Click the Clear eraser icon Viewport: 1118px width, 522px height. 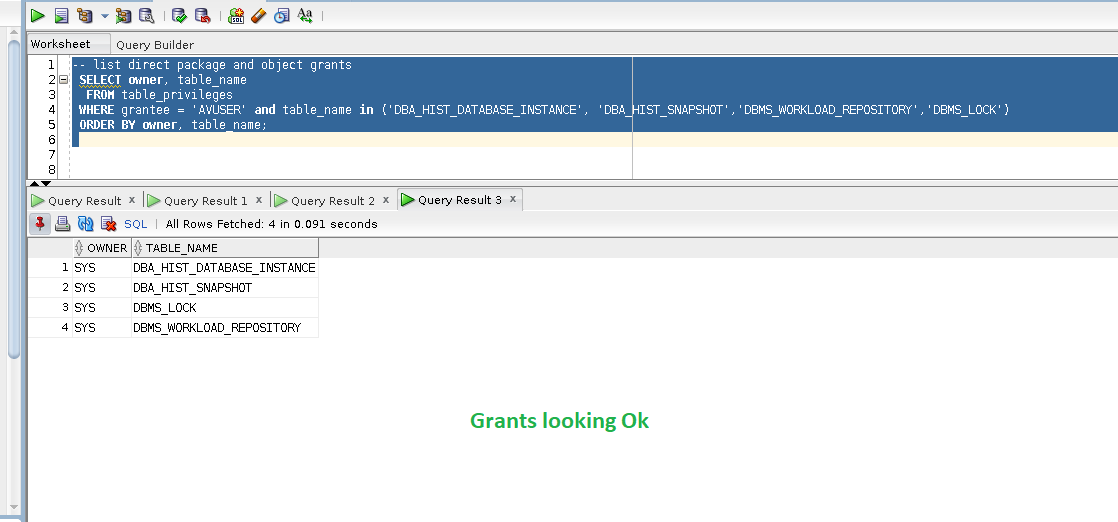click(259, 15)
